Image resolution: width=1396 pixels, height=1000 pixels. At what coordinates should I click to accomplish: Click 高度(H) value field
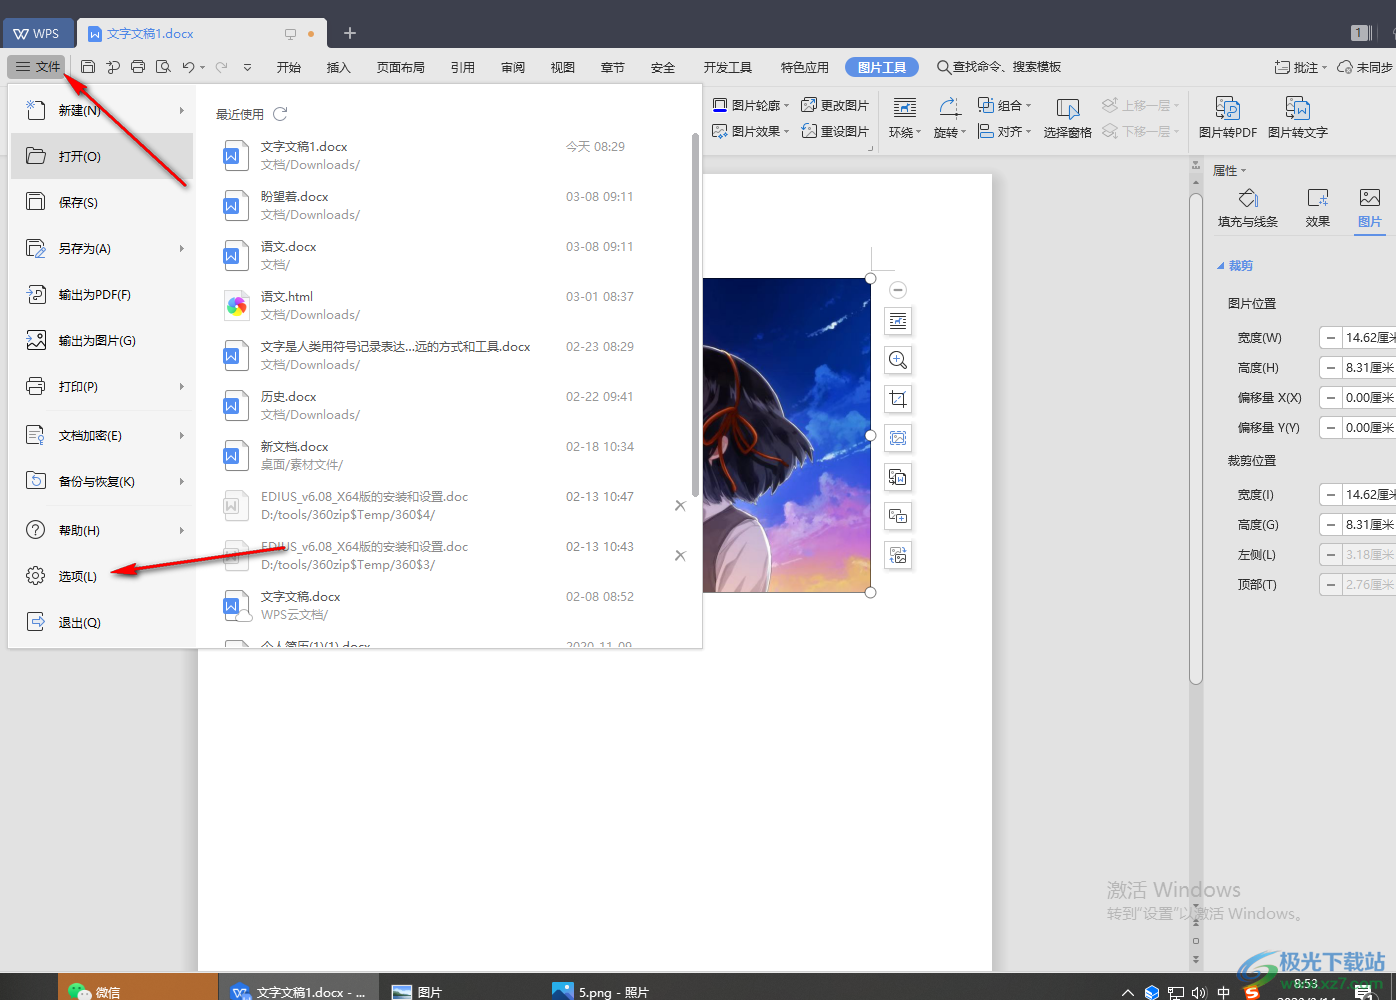coord(1369,368)
